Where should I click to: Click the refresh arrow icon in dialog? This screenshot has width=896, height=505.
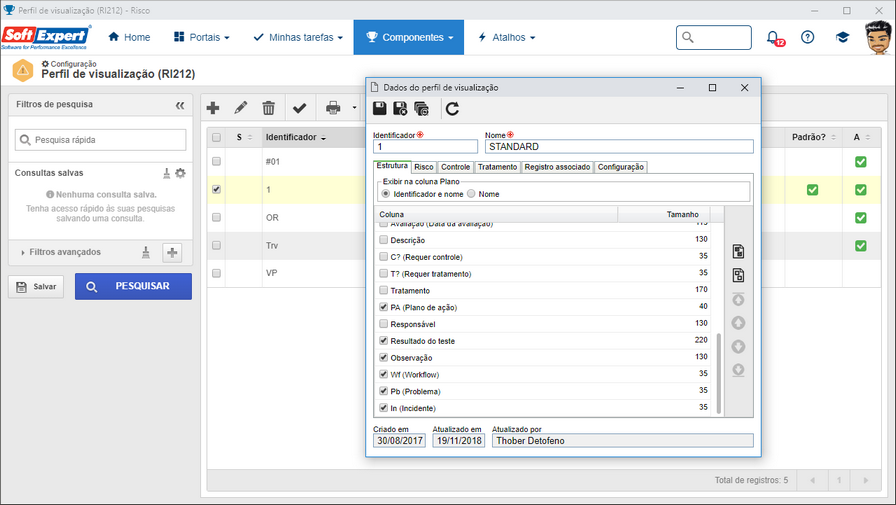[453, 109]
